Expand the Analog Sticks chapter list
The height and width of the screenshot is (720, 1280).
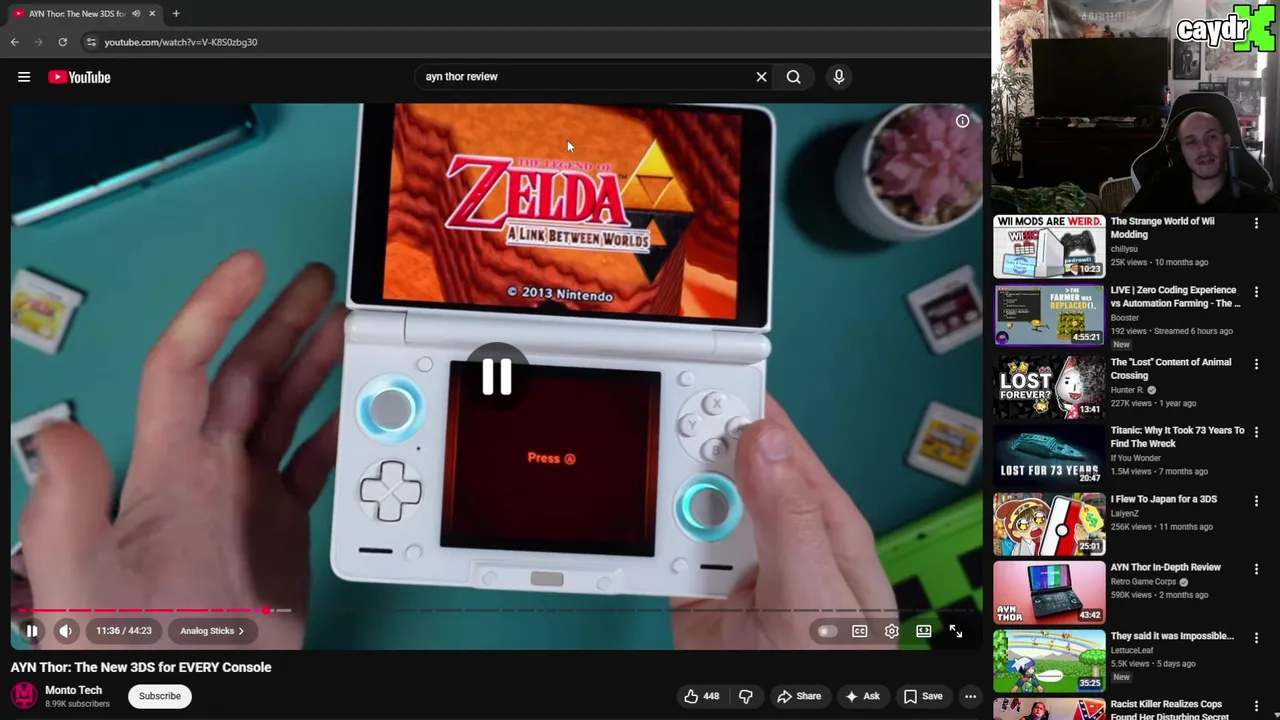click(212, 631)
